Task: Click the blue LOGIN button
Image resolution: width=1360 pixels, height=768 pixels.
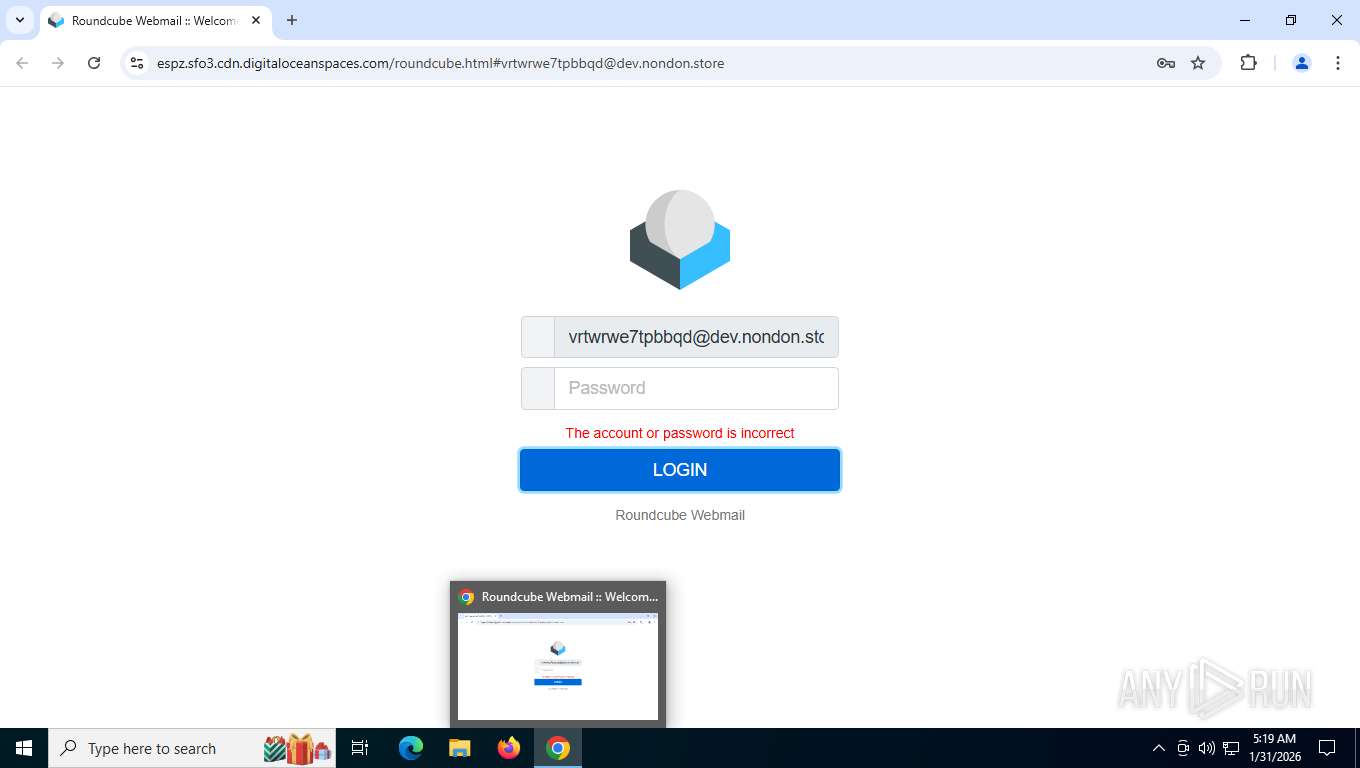Action: click(680, 470)
